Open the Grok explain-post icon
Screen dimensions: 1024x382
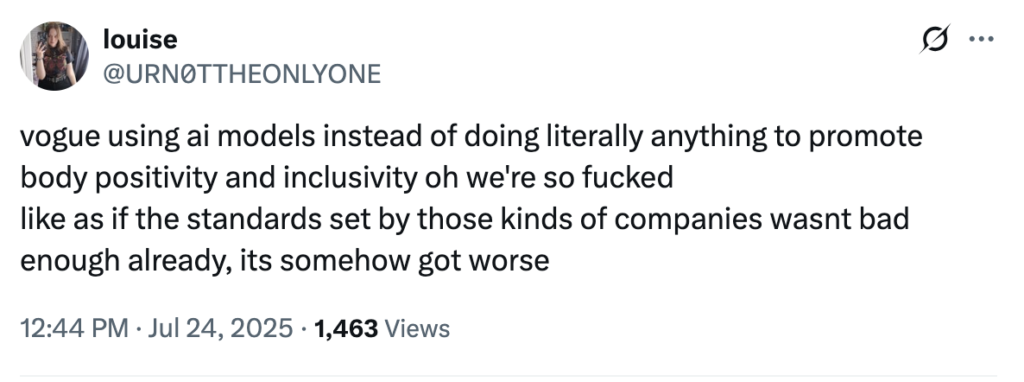click(934, 40)
